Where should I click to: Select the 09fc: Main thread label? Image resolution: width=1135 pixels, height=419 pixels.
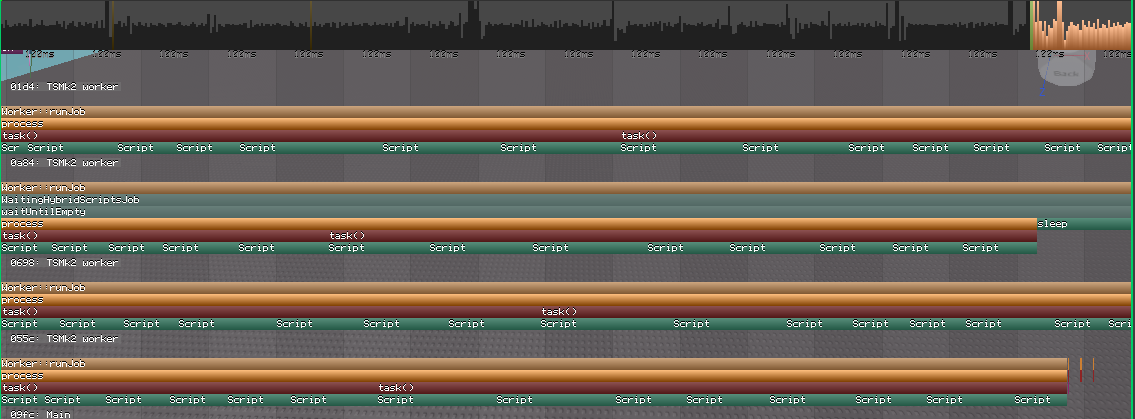[41, 414]
